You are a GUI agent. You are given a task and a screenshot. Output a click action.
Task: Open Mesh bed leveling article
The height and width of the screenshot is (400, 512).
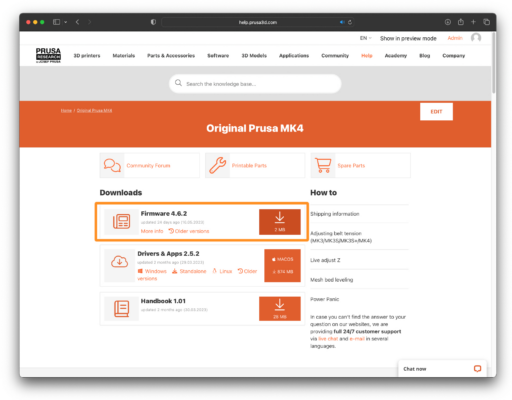pyautogui.click(x=331, y=280)
